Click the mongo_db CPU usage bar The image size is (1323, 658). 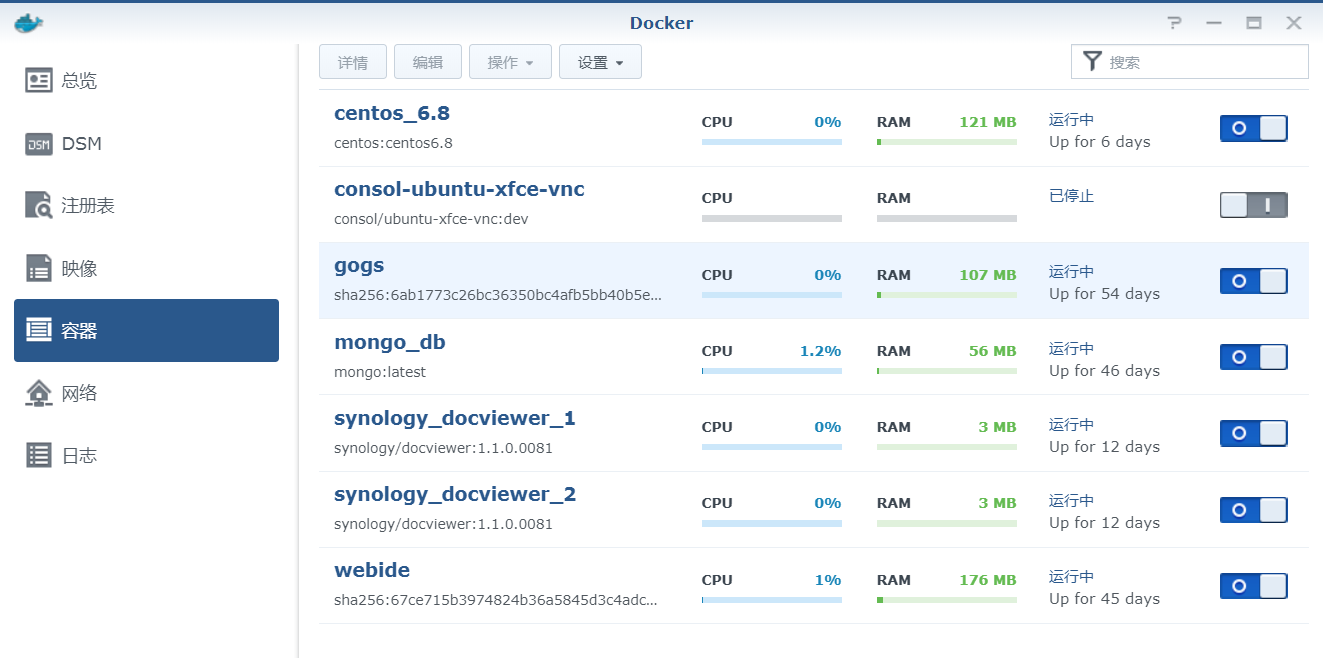point(772,371)
